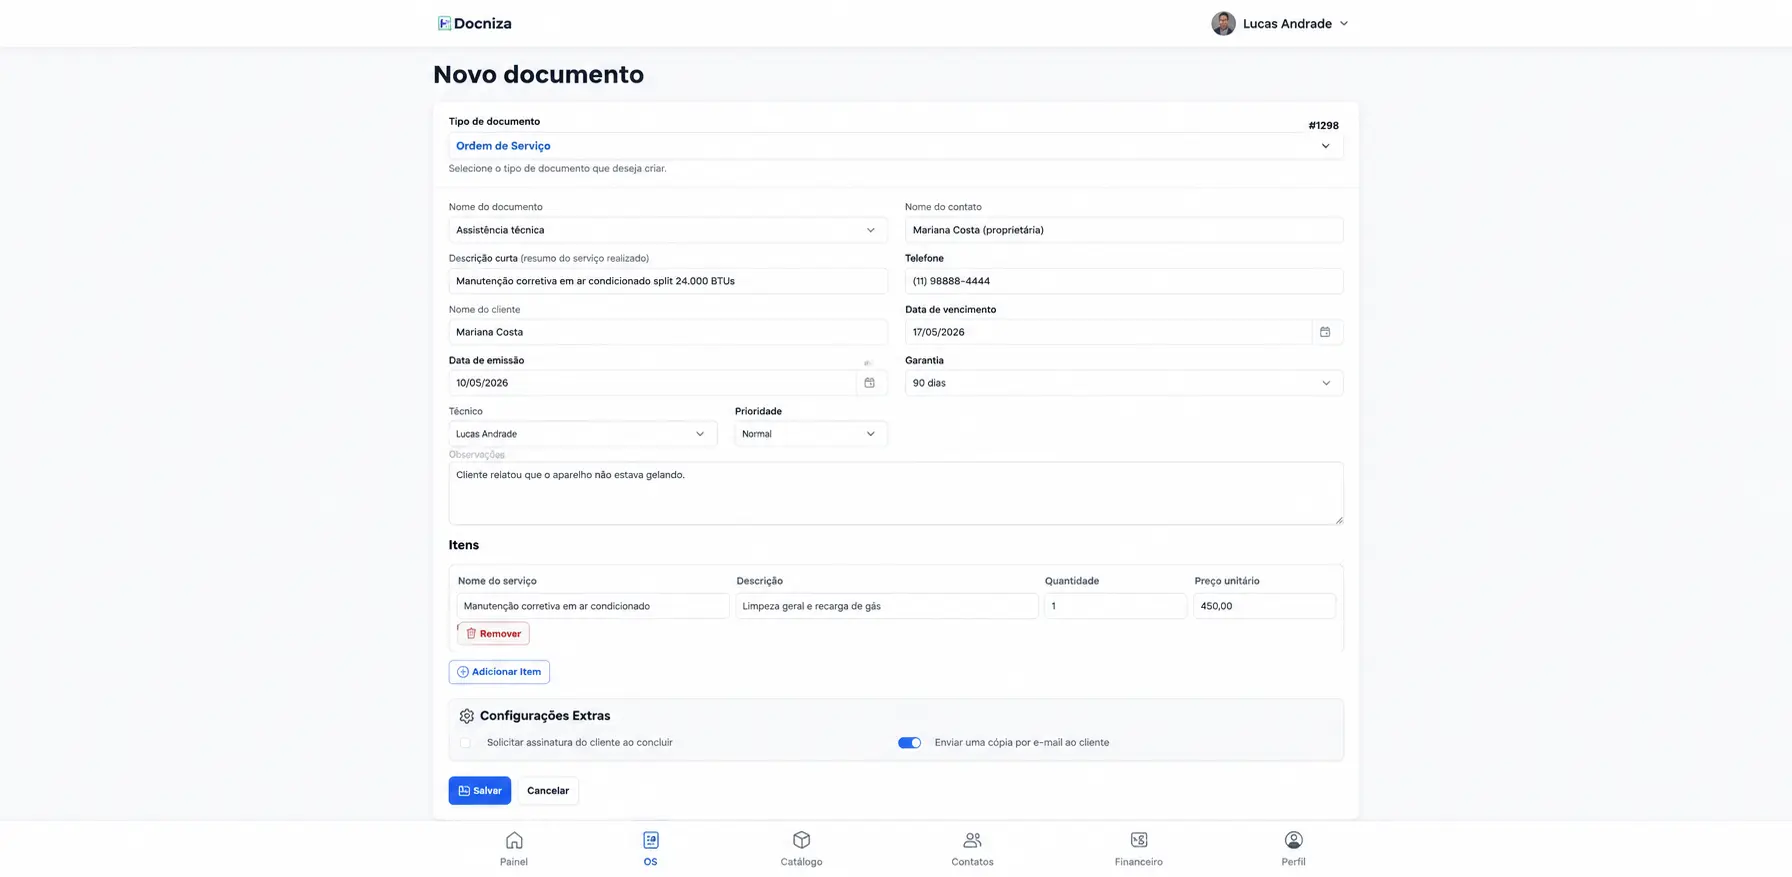This screenshot has height=877, width=1792.
Task: Switch to the OS tab label
Action: [x=651, y=862]
